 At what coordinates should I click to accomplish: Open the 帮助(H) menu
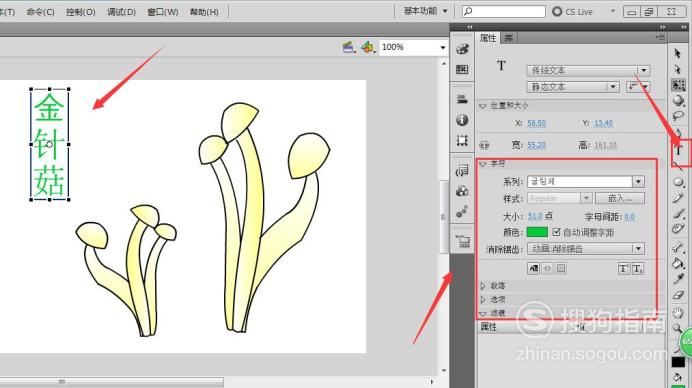204,12
